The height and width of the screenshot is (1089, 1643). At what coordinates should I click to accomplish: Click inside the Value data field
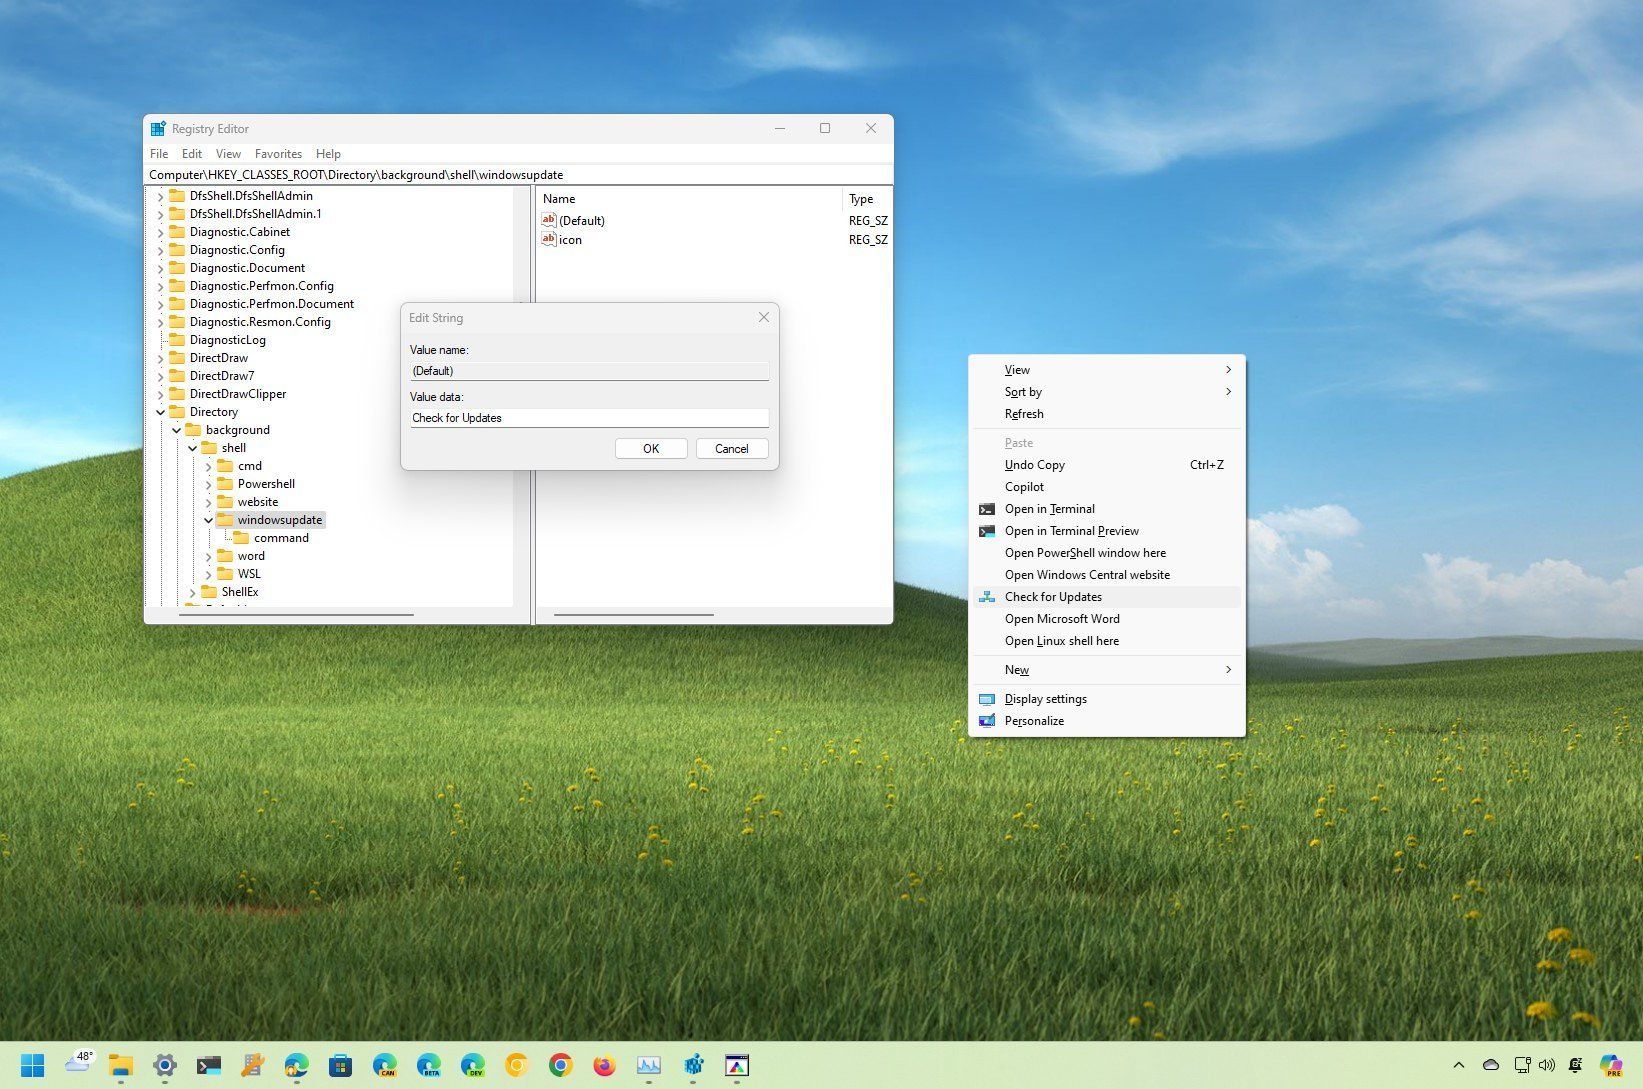point(590,417)
